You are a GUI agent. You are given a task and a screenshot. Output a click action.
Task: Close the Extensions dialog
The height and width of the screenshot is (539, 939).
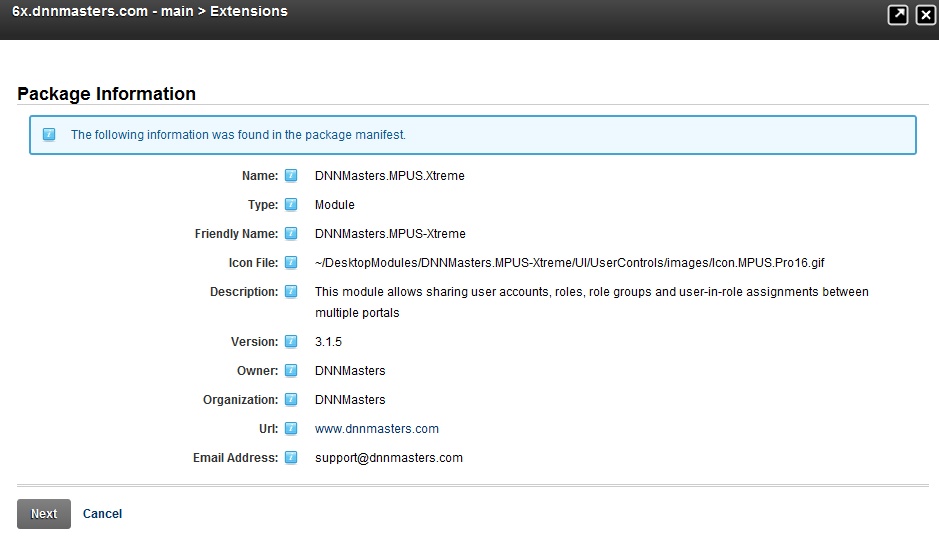(926, 15)
